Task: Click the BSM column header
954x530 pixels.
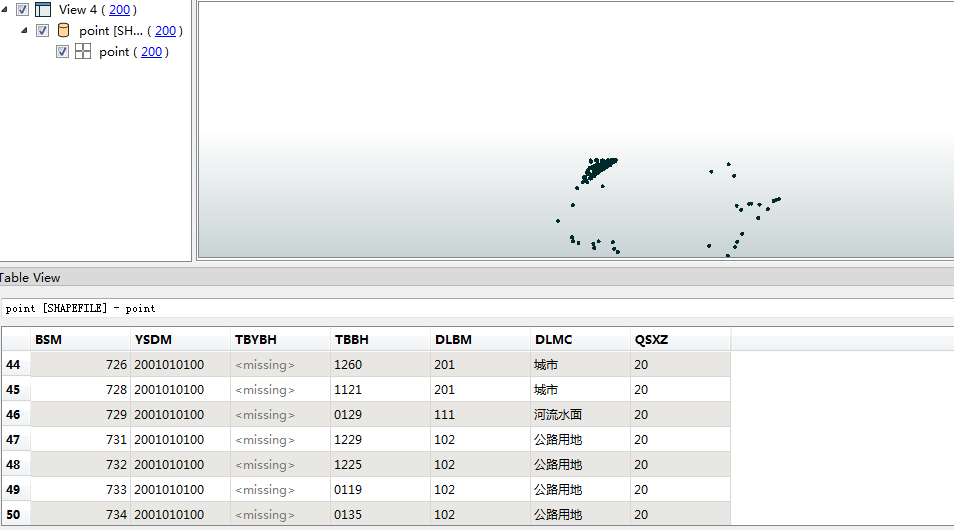Action: coord(80,340)
